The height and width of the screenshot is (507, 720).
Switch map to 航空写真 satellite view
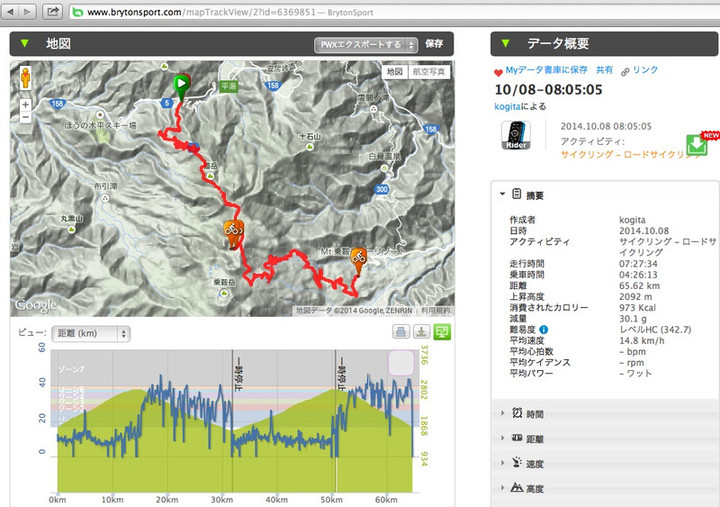point(429,72)
